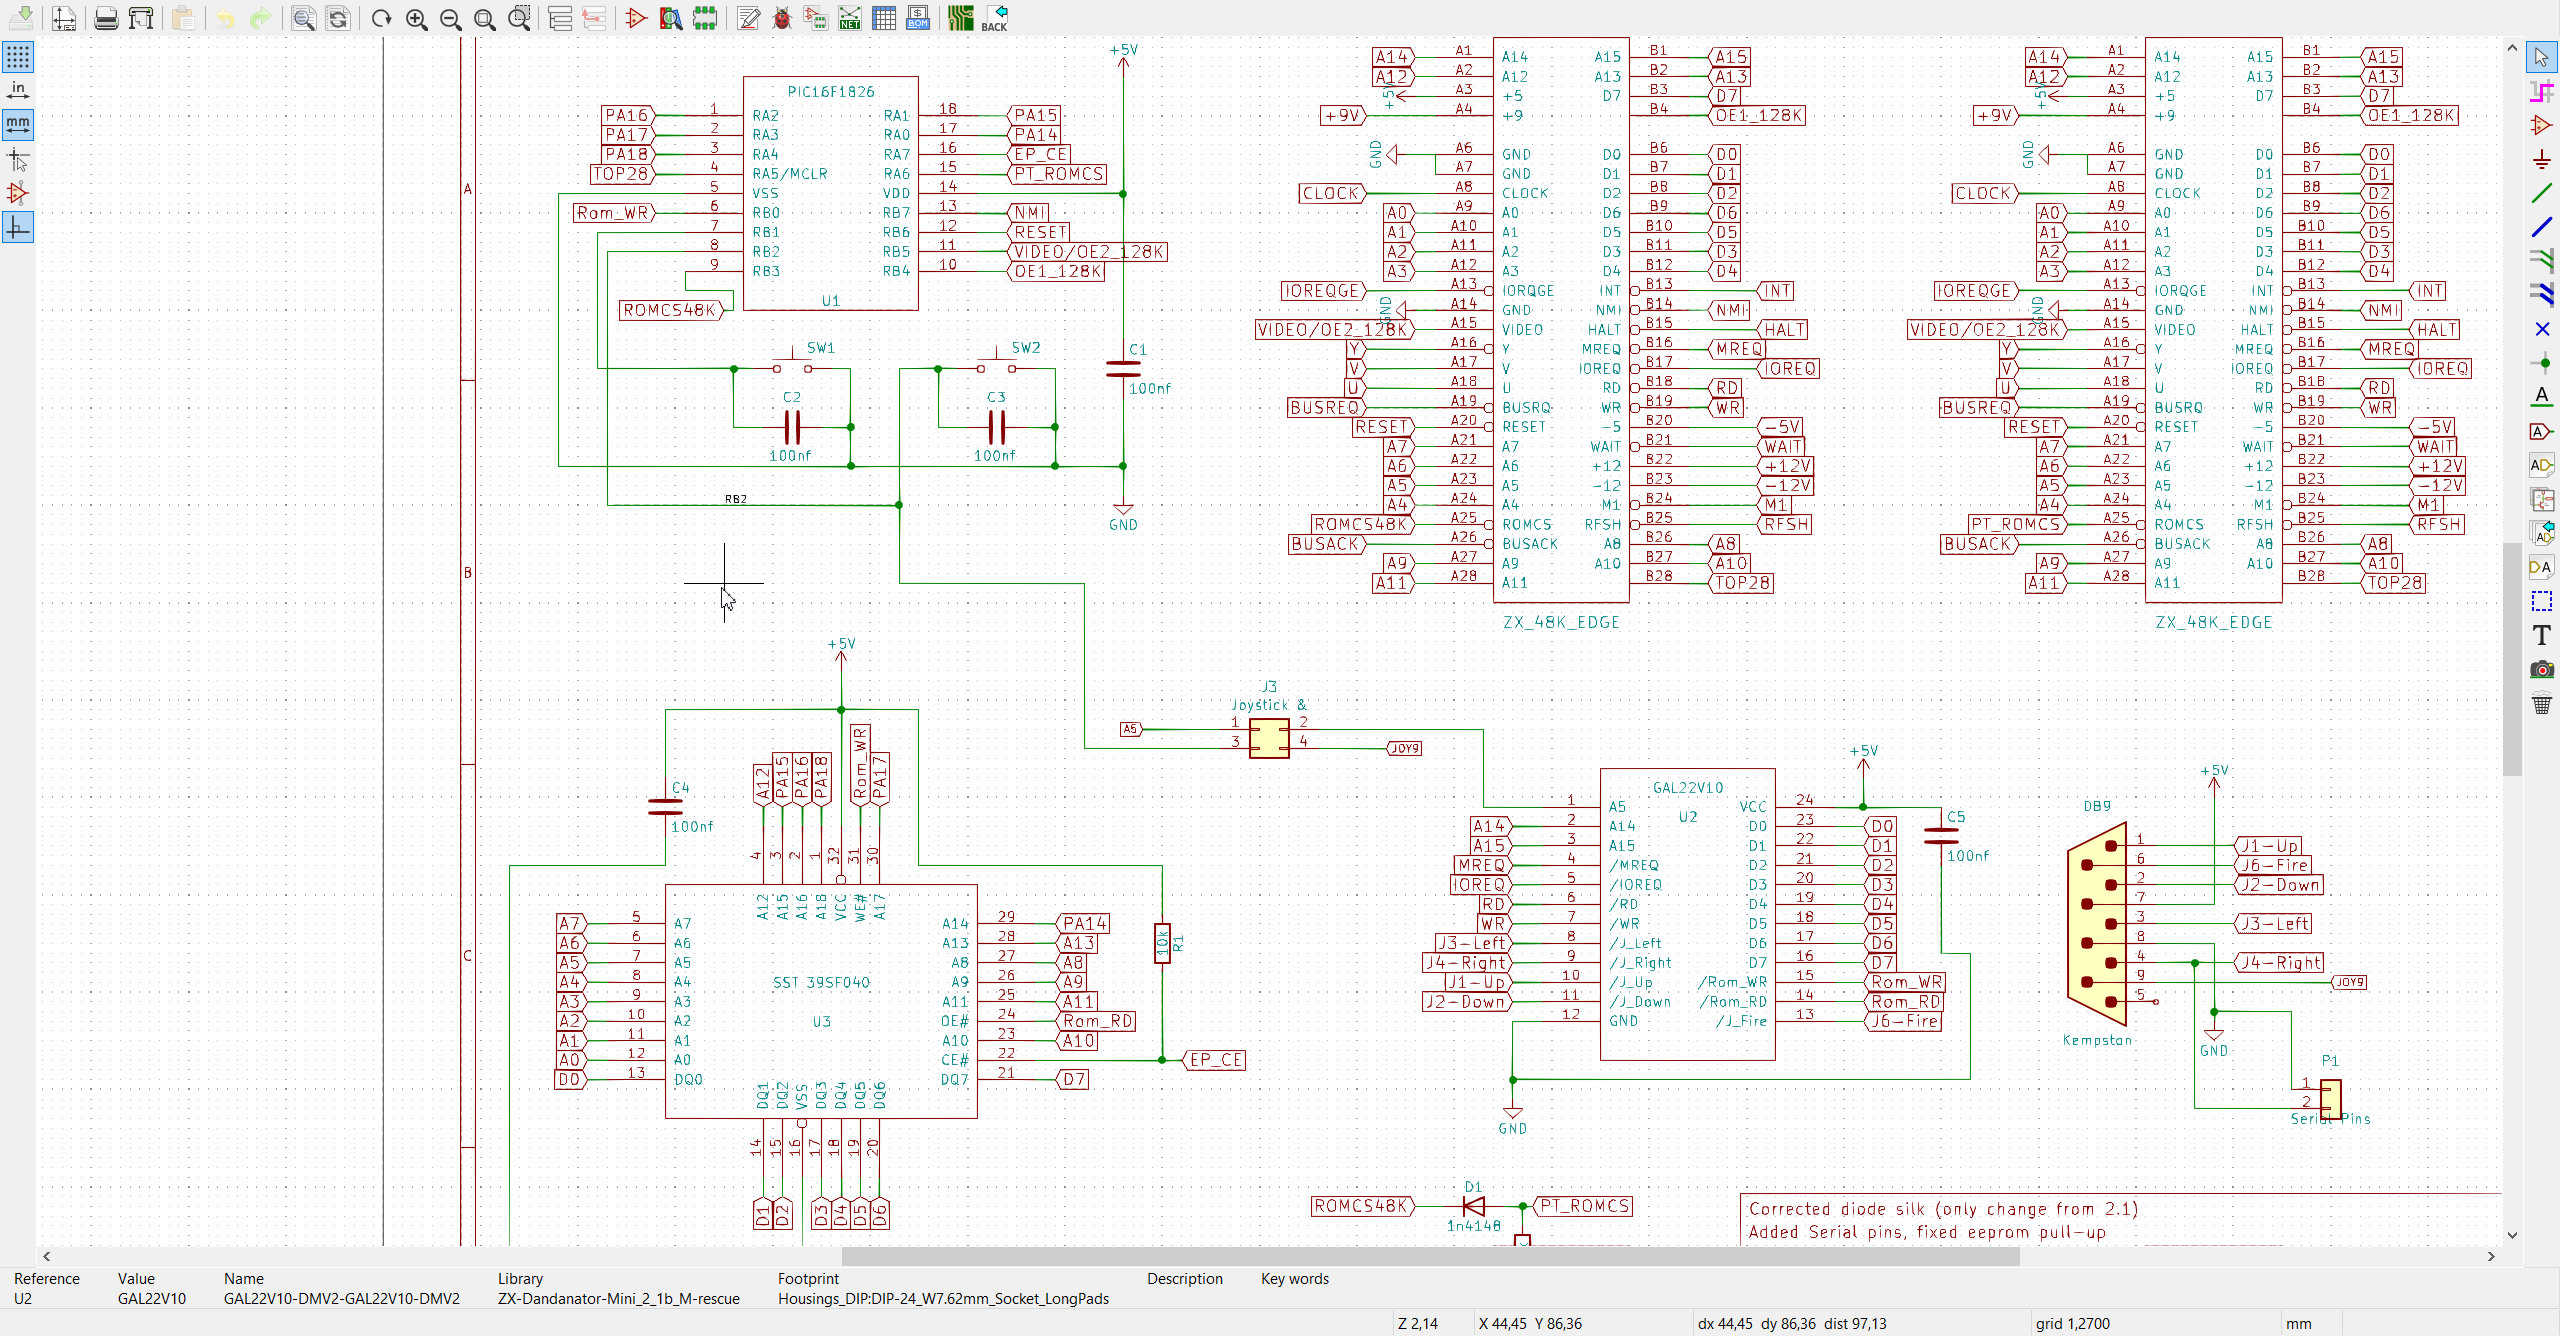Zoom out of schematic
Screen dimensions: 2560x1336
tap(450, 17)
